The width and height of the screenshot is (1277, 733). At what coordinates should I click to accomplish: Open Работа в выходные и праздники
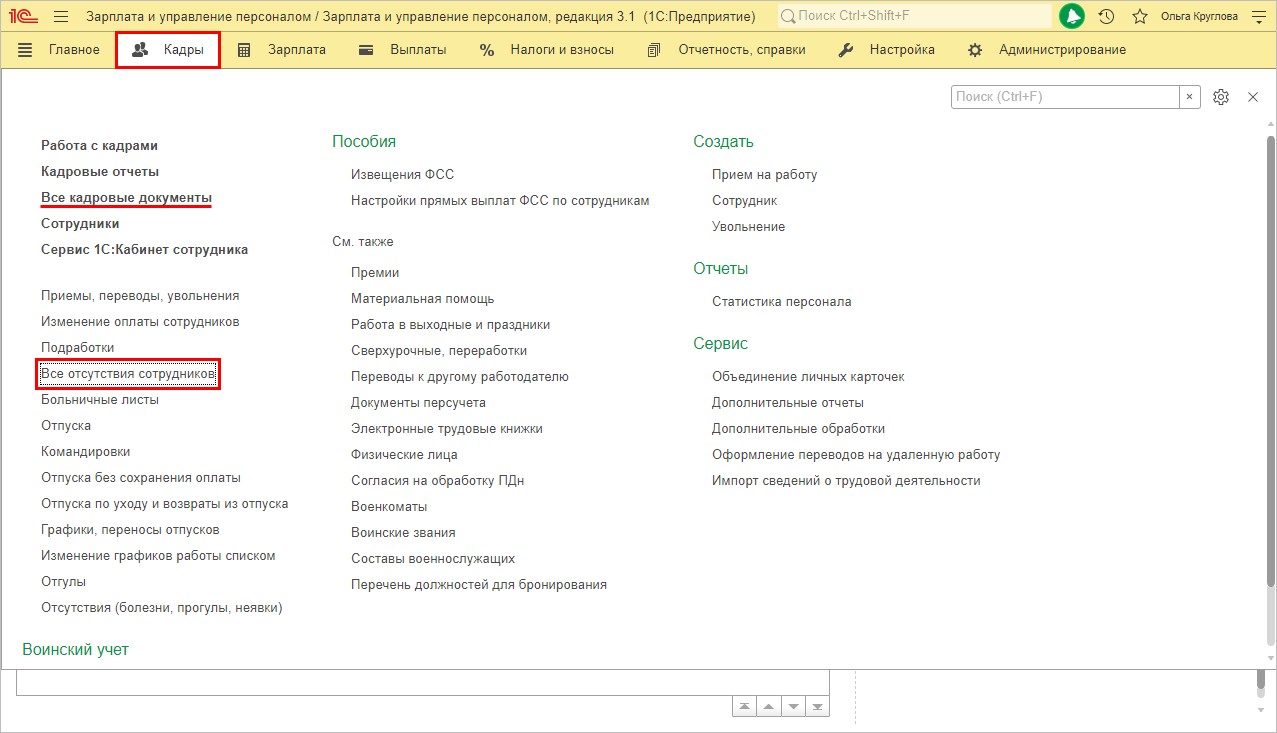pyautogui.click(x=451, y=325)
